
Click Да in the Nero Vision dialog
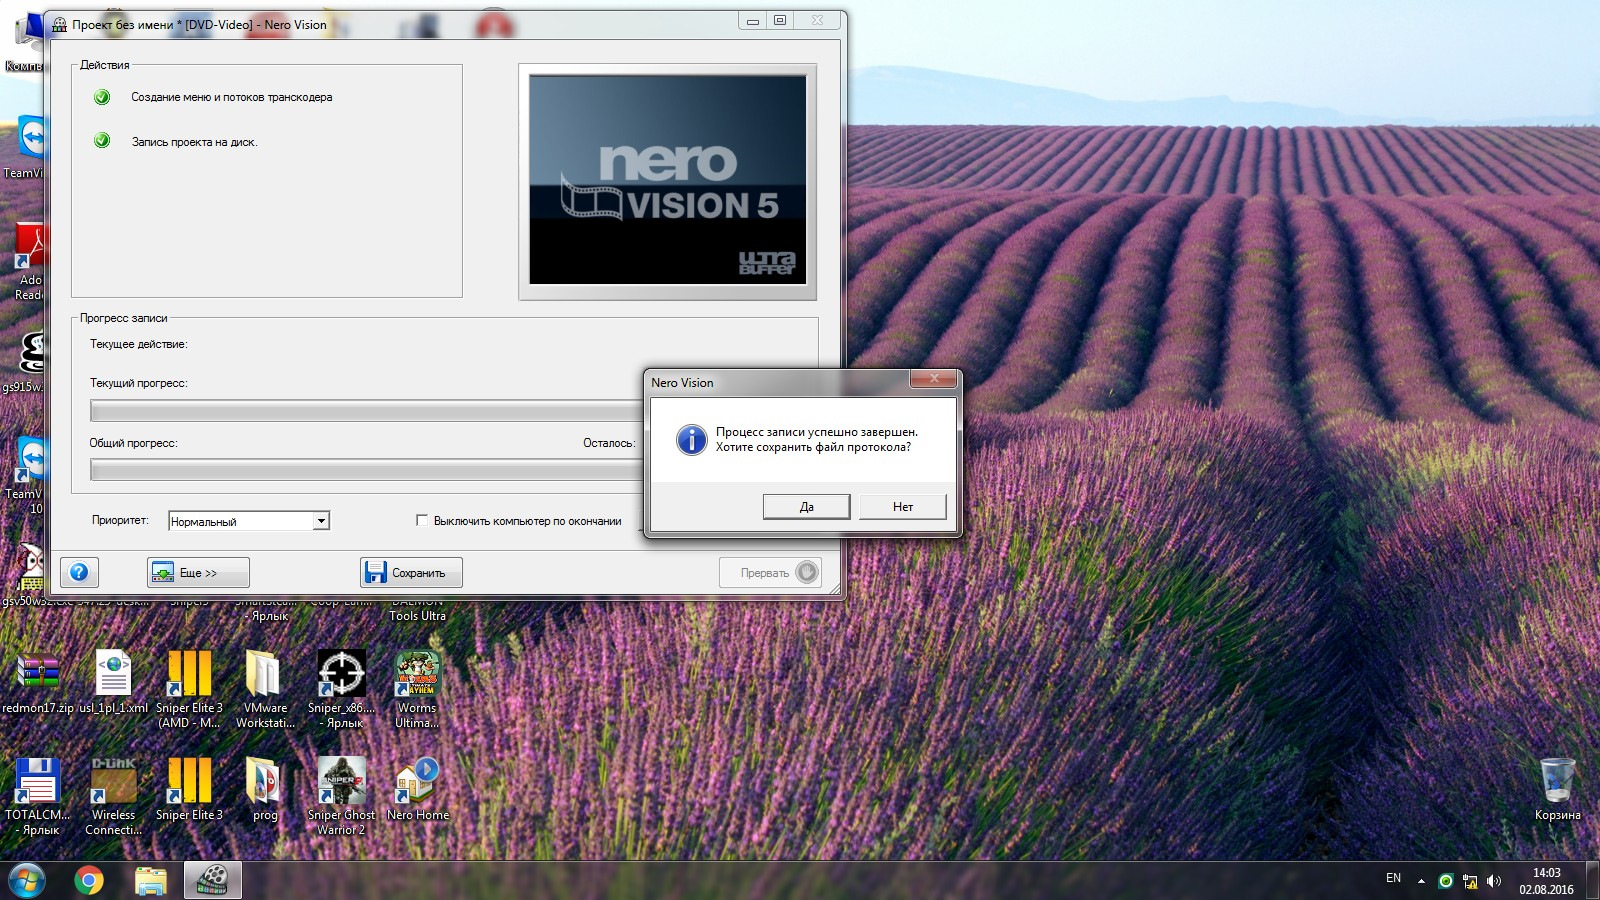(x=806, y=507)
